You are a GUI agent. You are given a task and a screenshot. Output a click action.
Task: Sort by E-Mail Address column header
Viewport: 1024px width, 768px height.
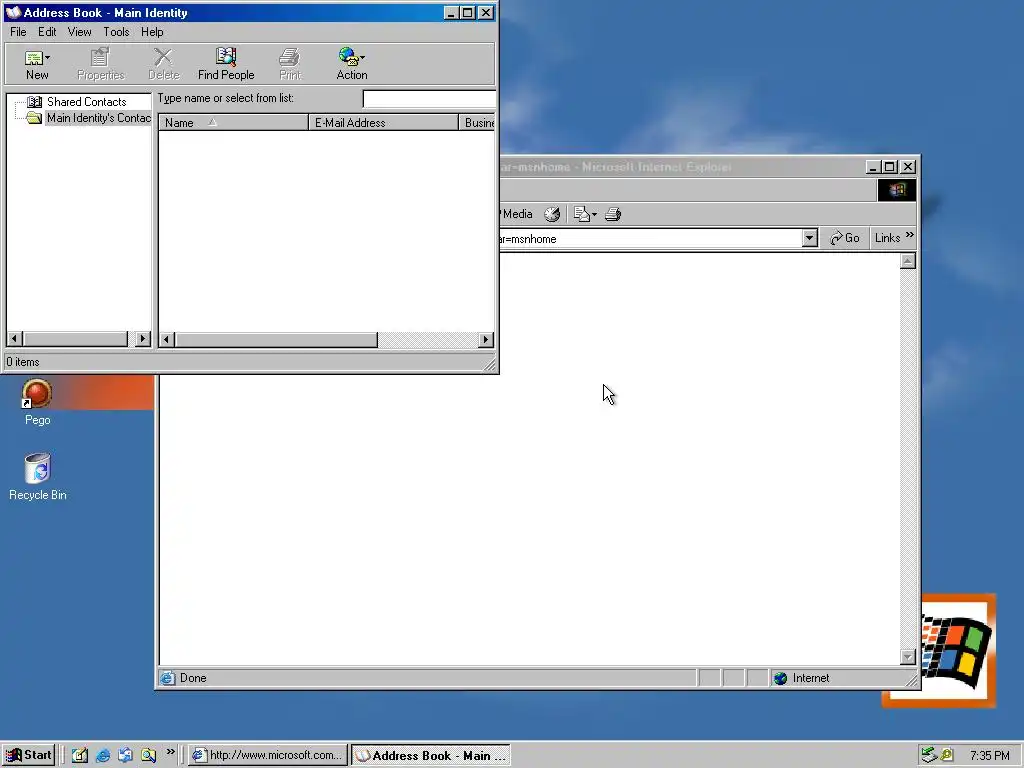point(383,123)
